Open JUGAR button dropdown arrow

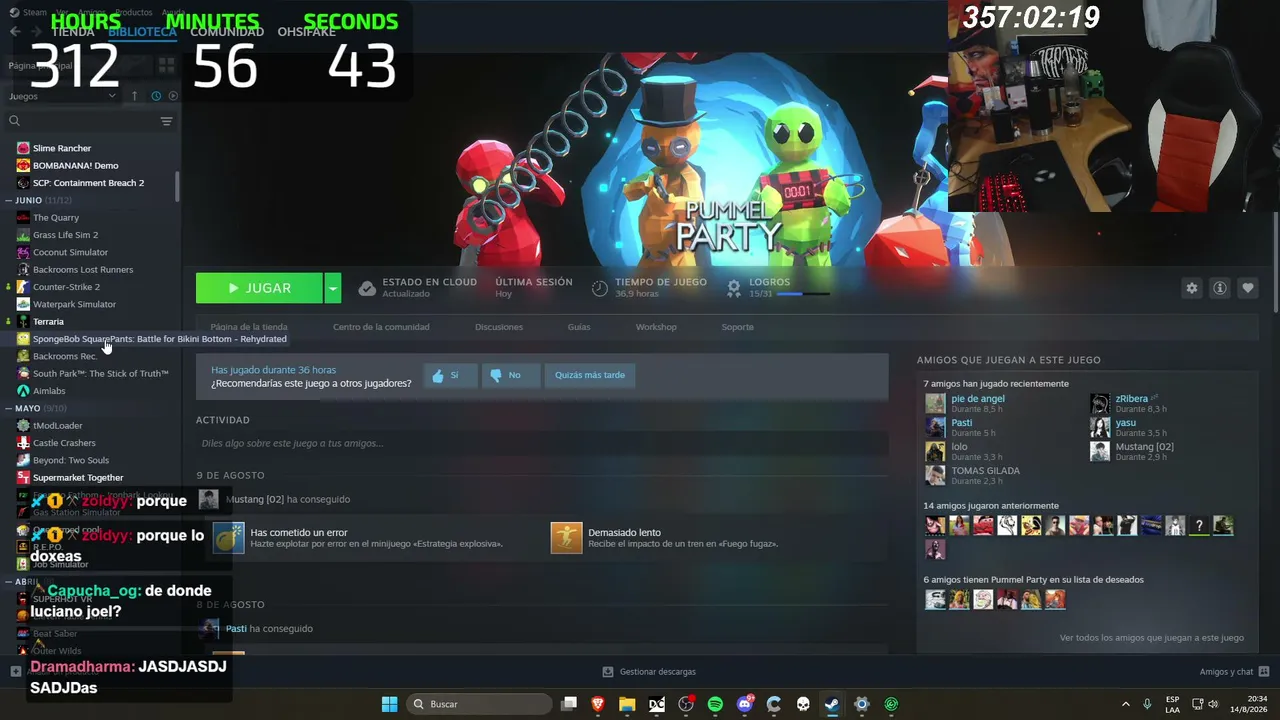[x=333, y=288]
